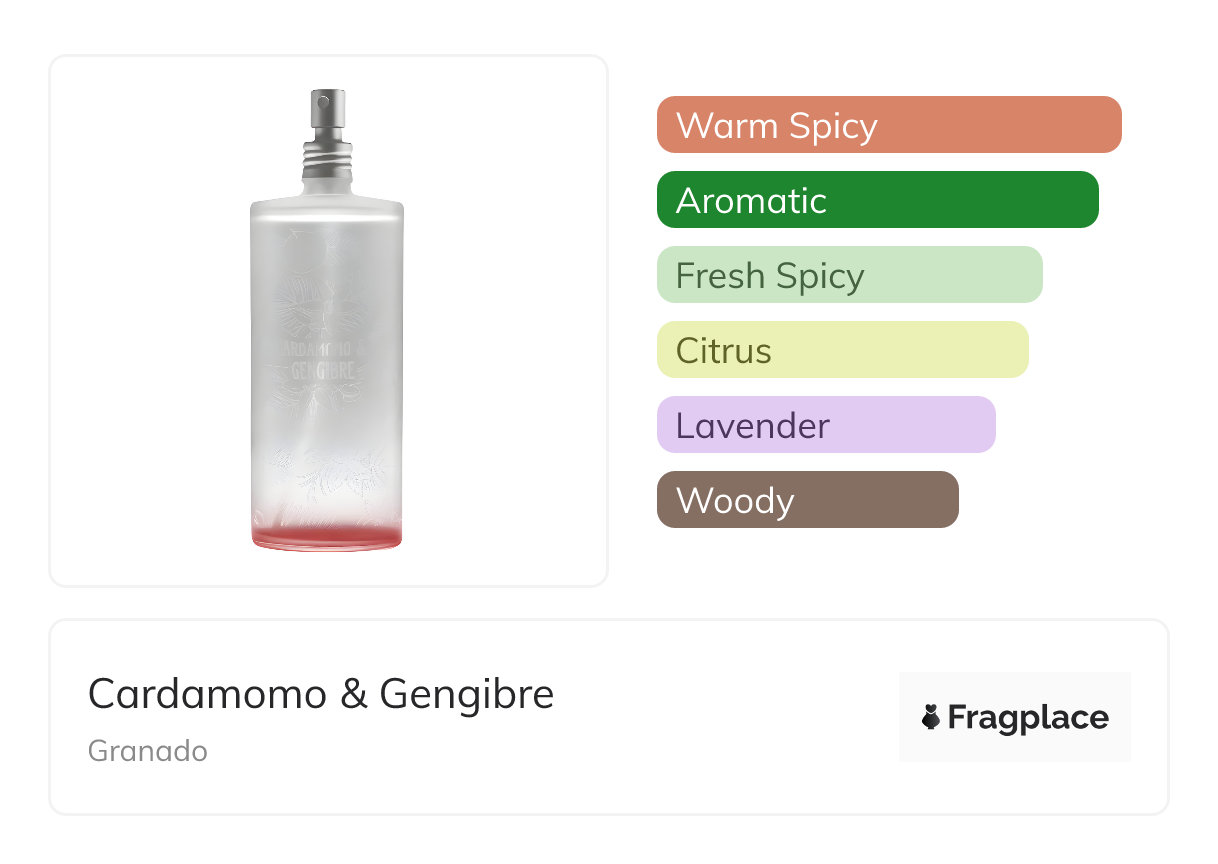Click the "Aromatic" label text

pos(751,201)
